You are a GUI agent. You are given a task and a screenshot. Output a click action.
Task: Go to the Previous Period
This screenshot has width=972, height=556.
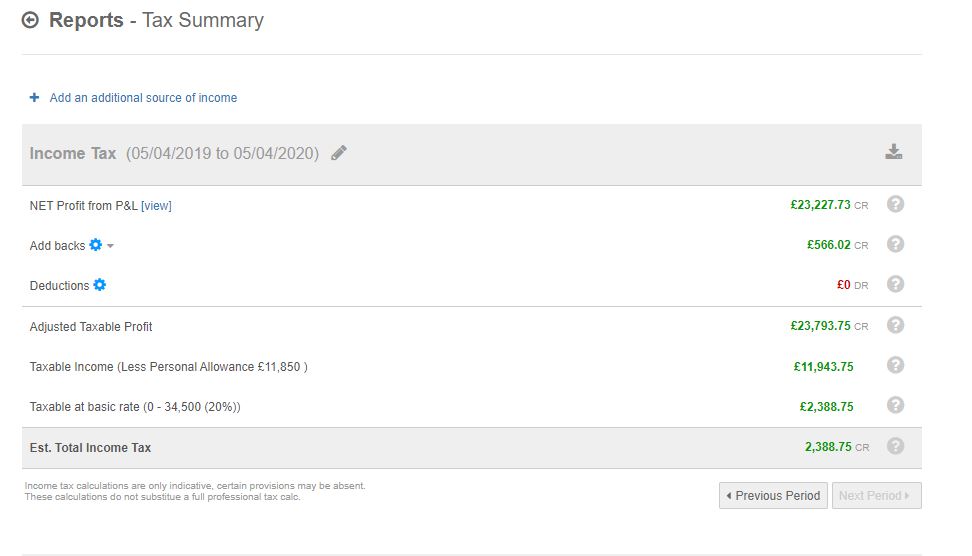pos(773,496)
